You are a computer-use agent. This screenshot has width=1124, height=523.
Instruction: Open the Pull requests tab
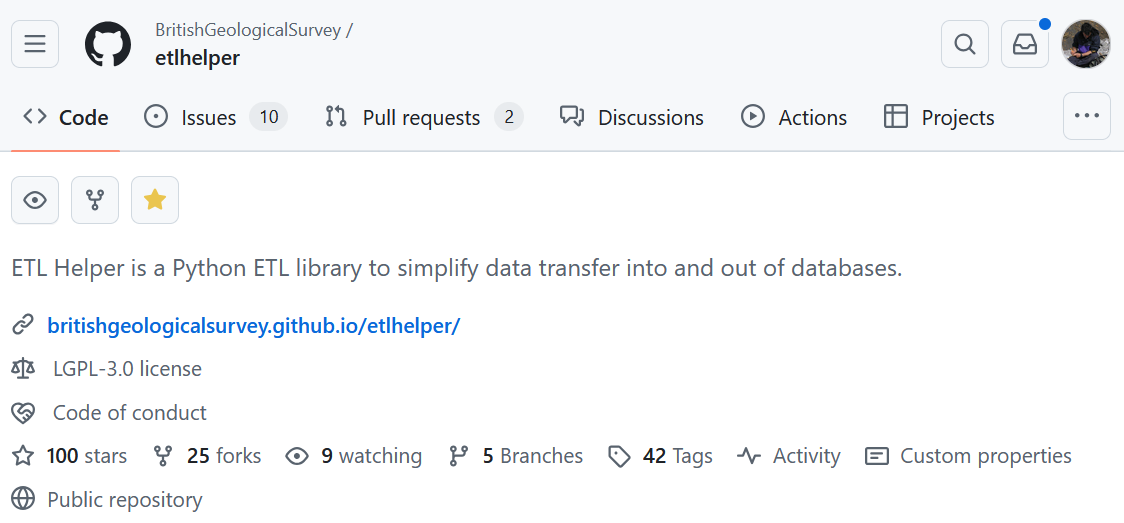coord(423,118)
